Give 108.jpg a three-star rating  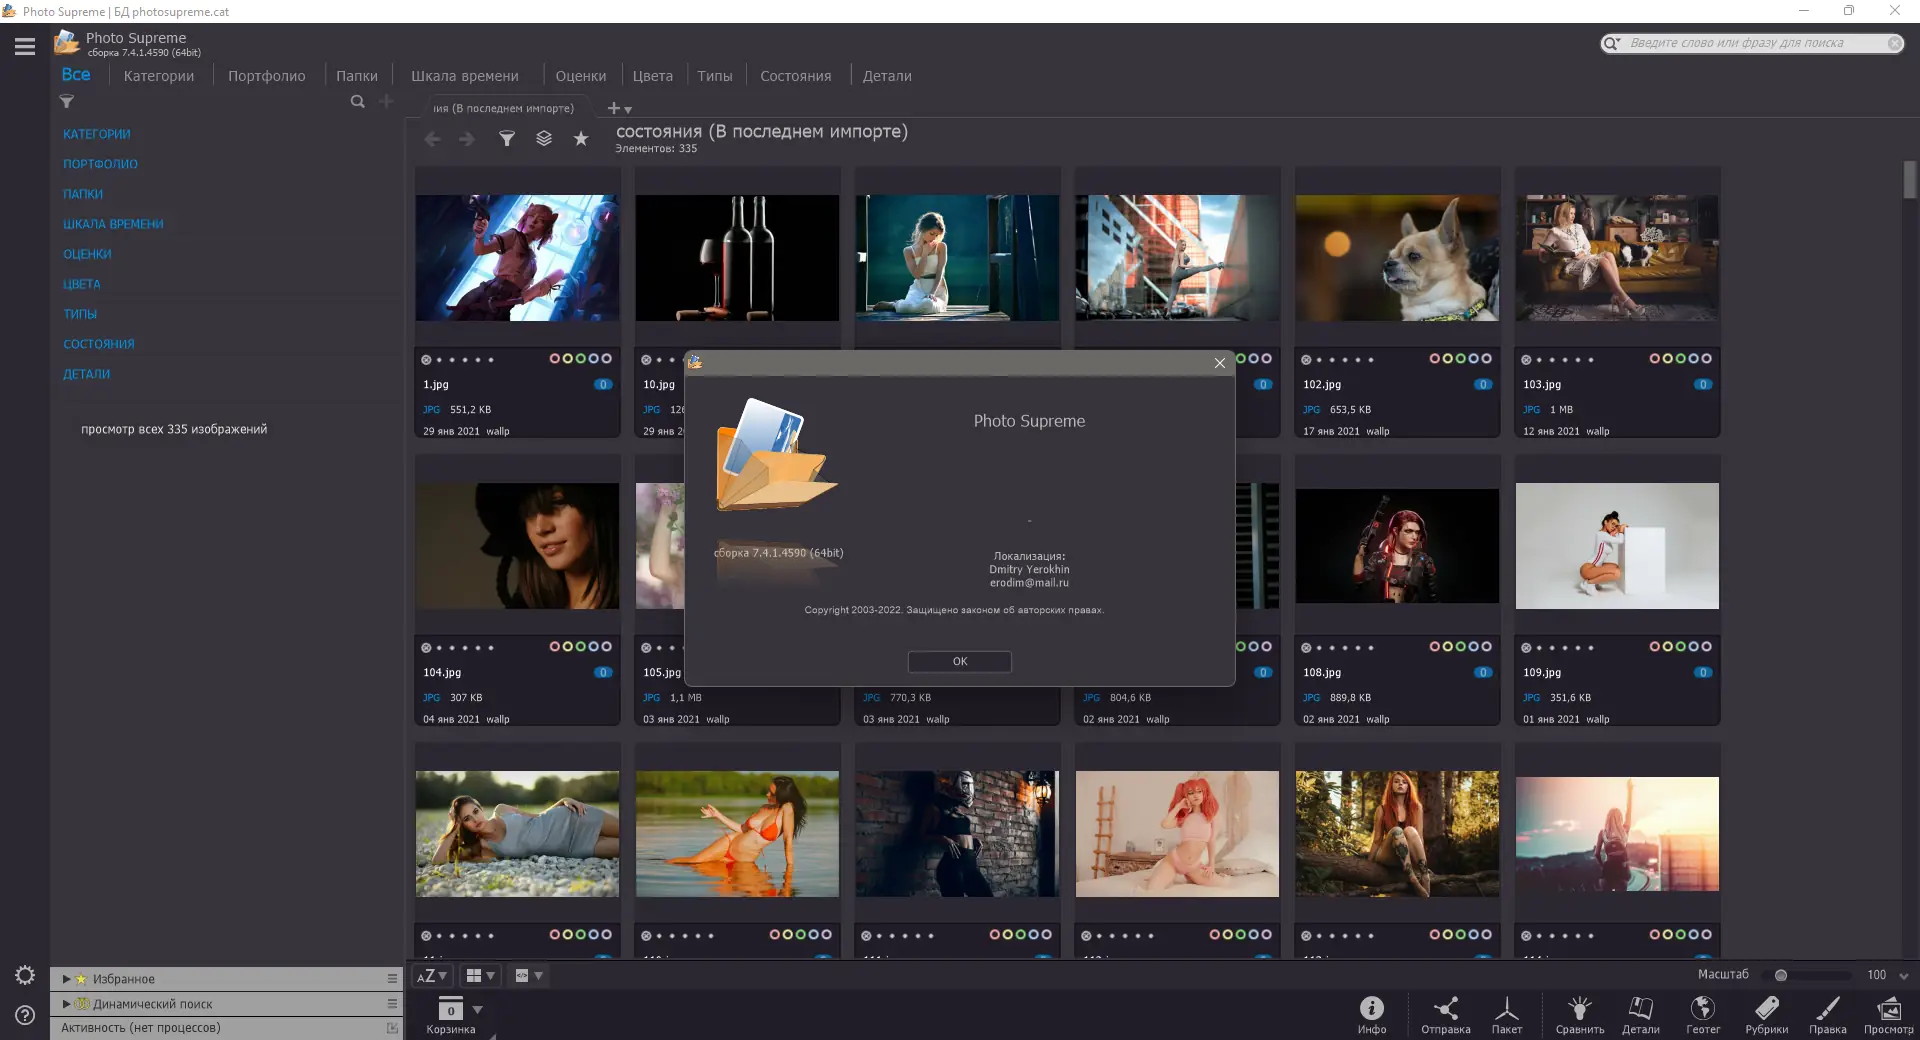(x=1345, y=648)
